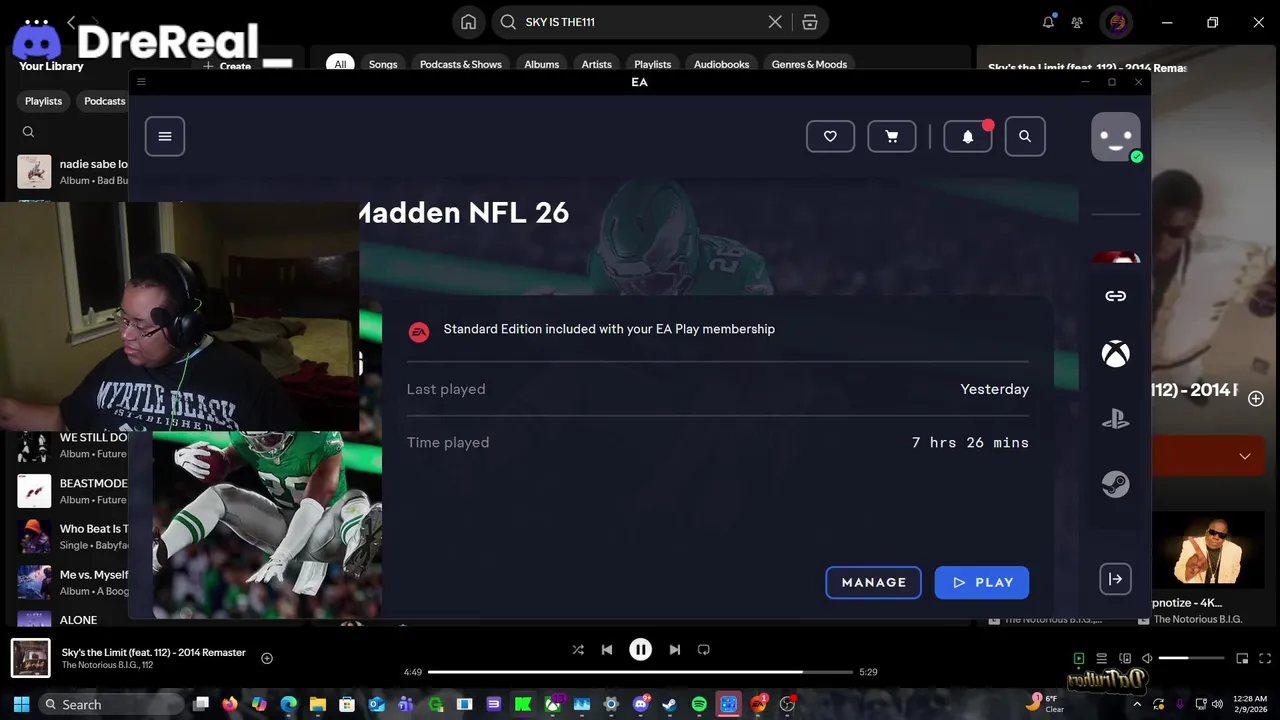The height and width of the screenshot is (720, 1280).
Task: Select the All filter in Spotify search
Action: 340,64
